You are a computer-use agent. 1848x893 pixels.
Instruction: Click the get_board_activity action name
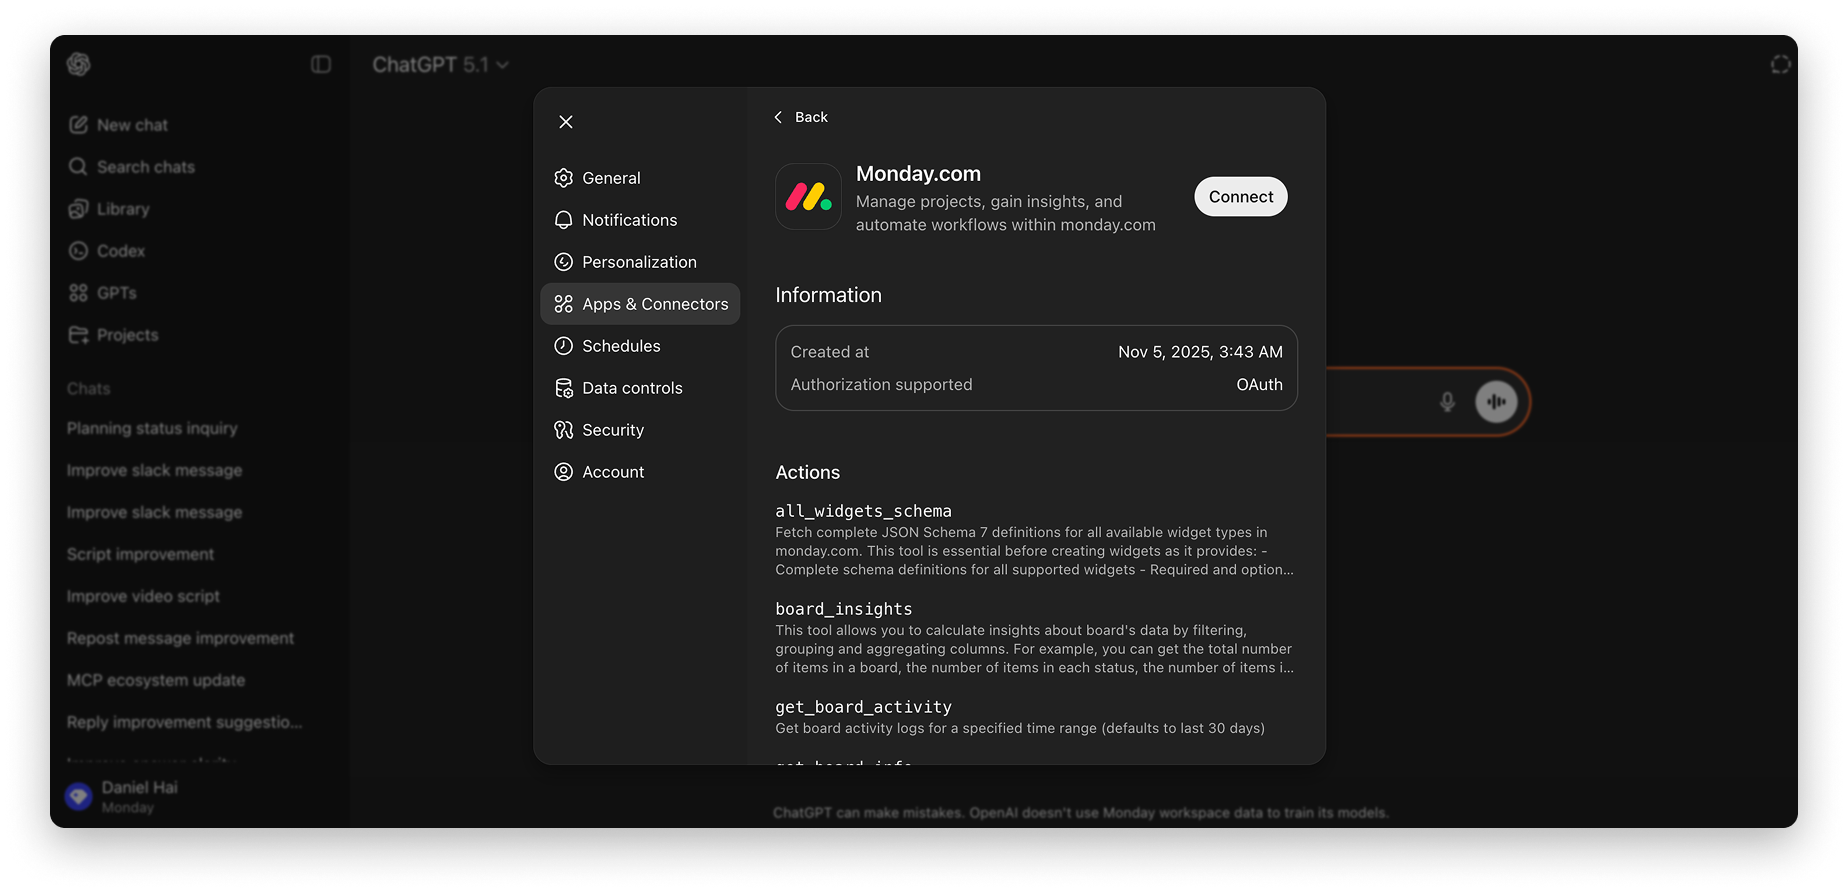coord(863,707)
